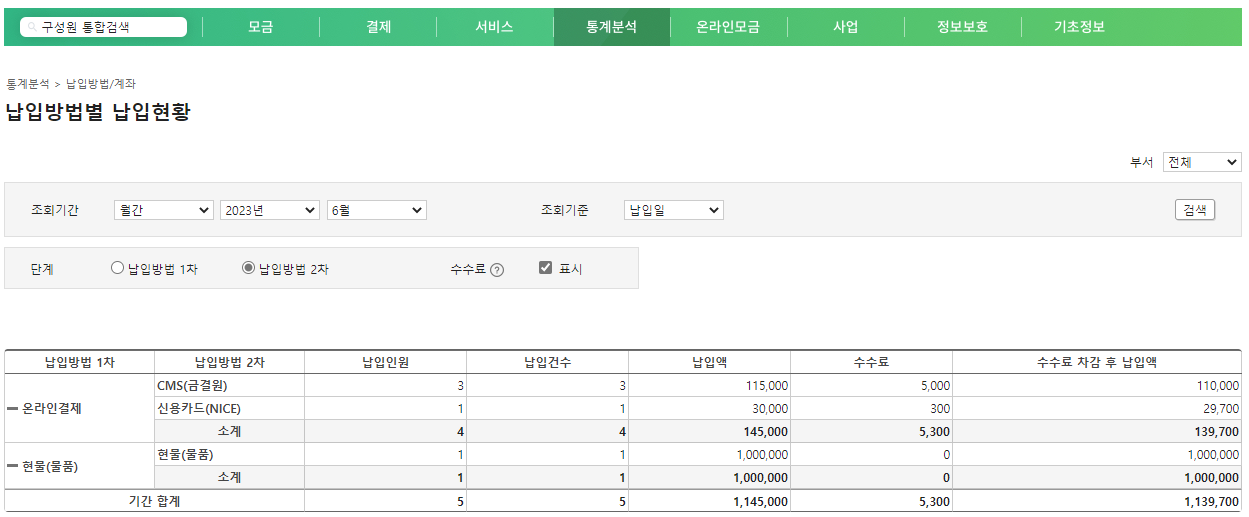Select the 납입방법 1차 radio button
1249x517 pixels.
pos(117,268)
